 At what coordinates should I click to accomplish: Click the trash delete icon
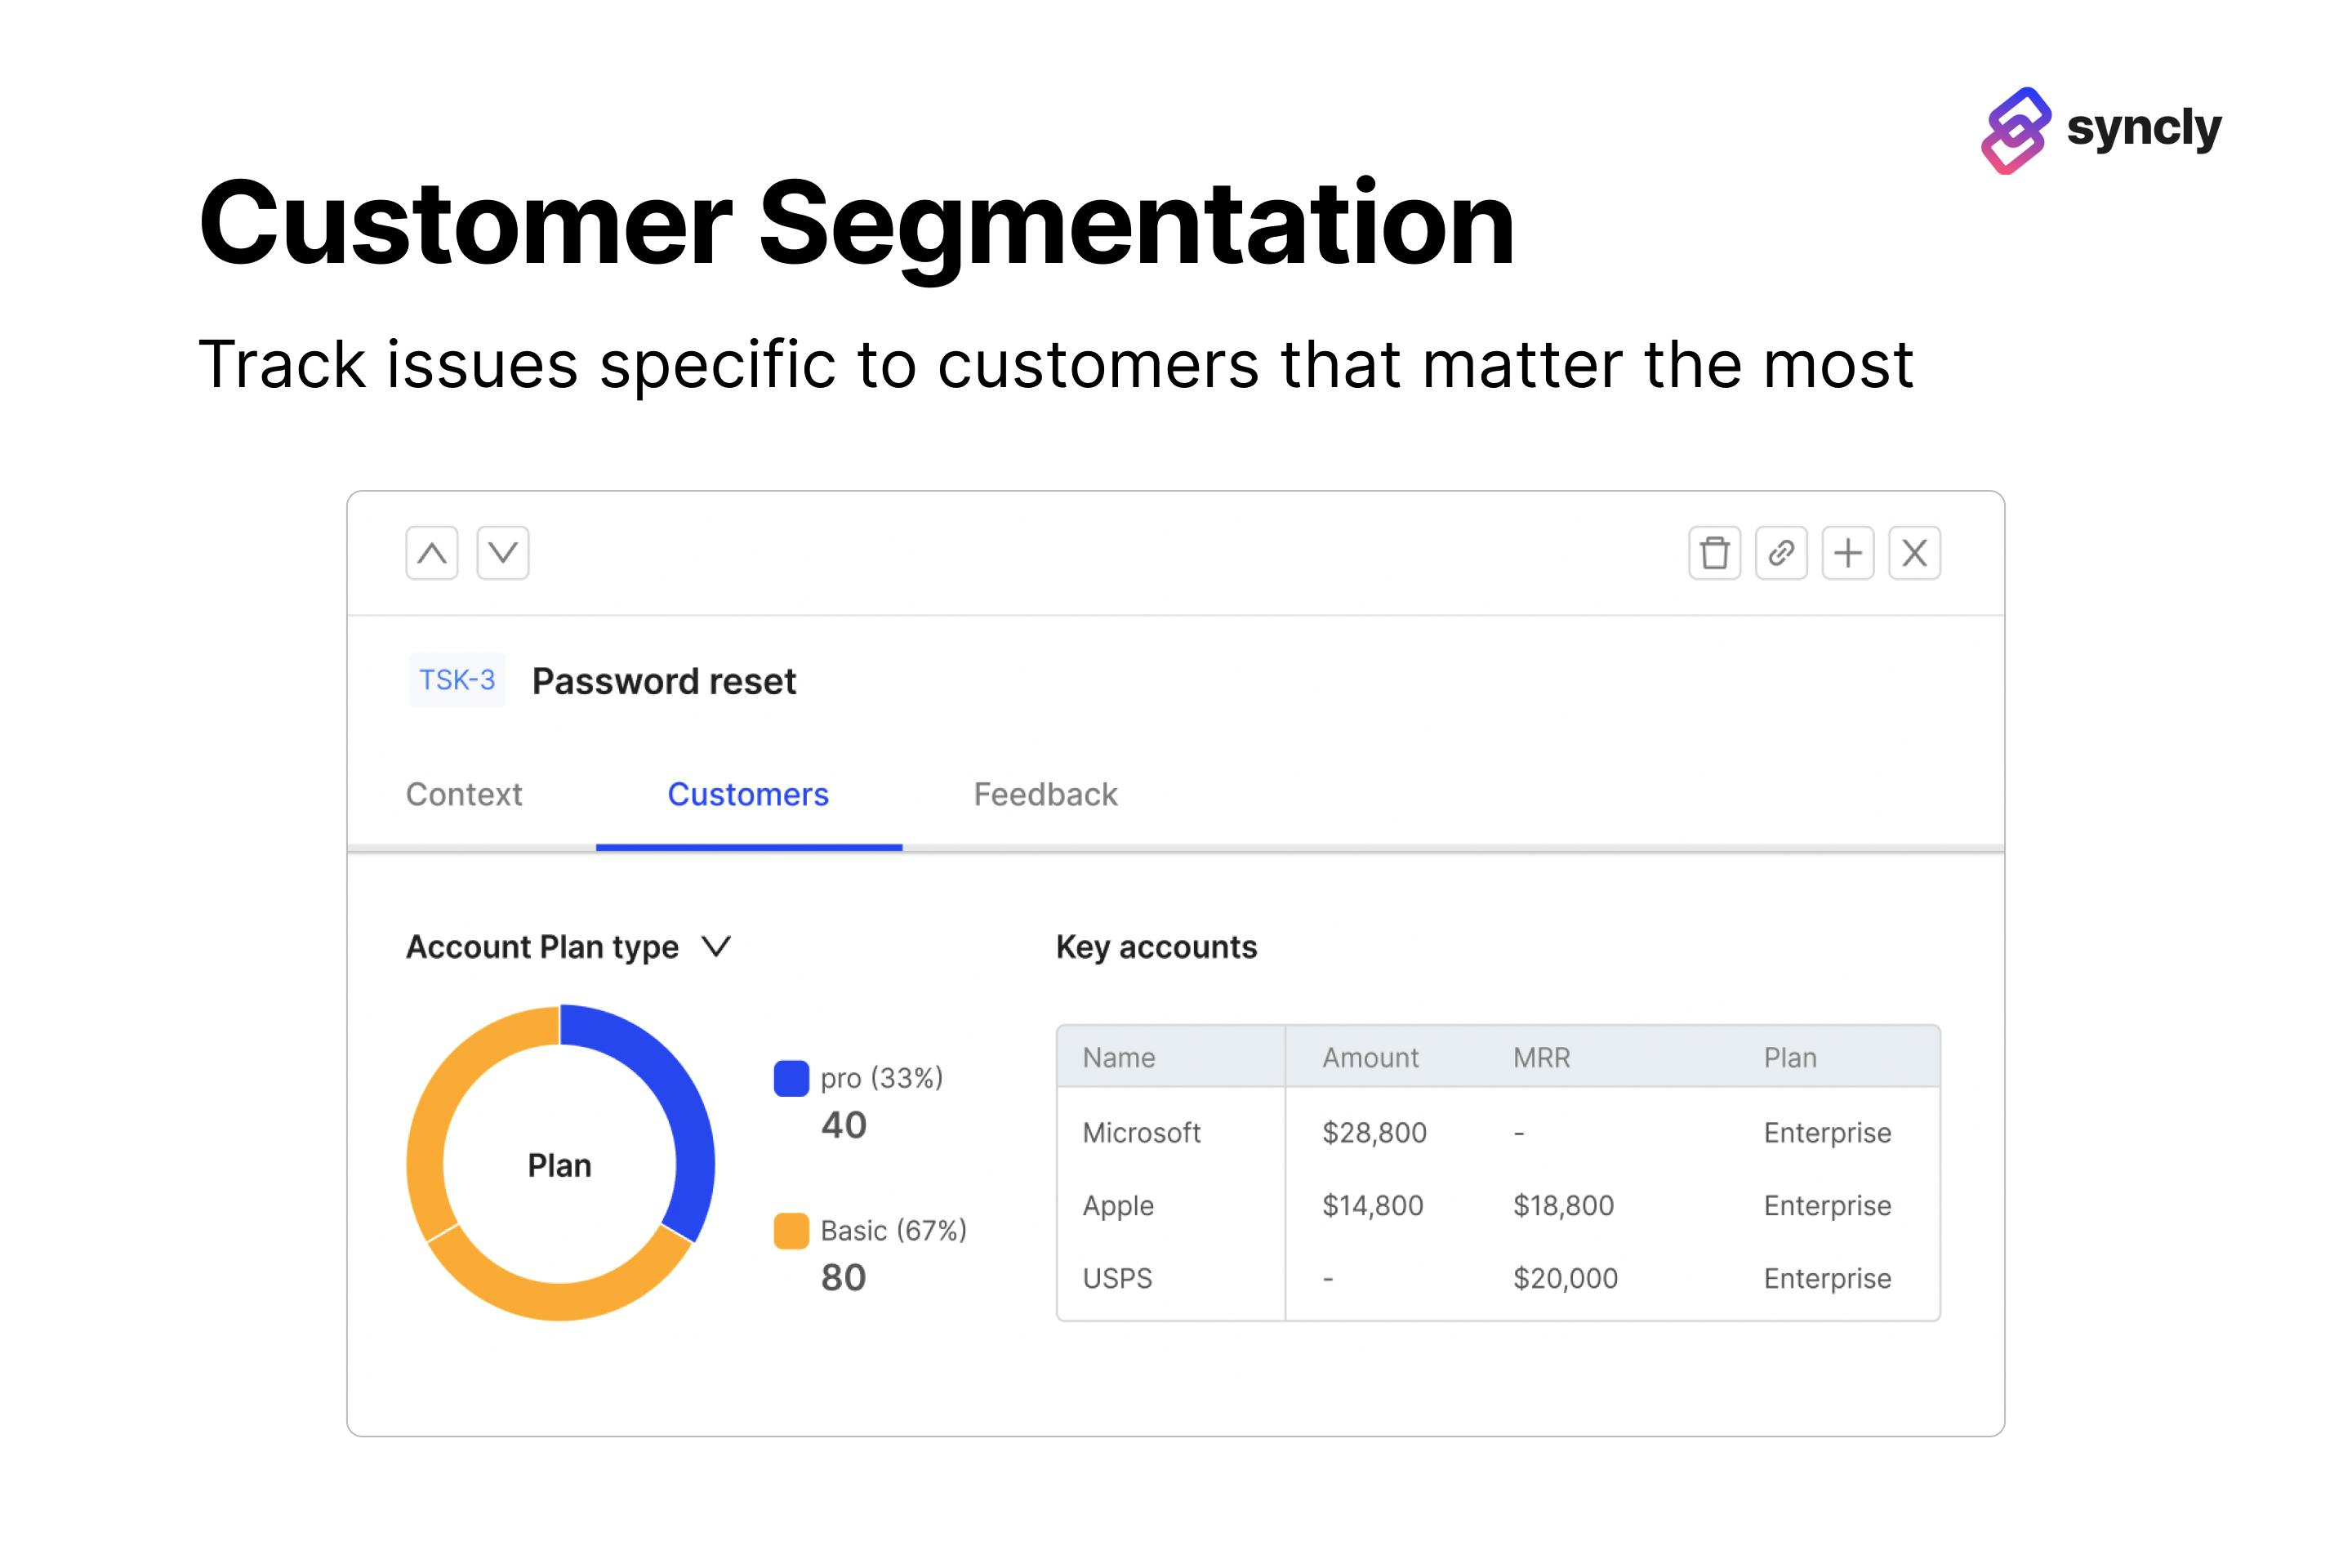click(1714, 553)
